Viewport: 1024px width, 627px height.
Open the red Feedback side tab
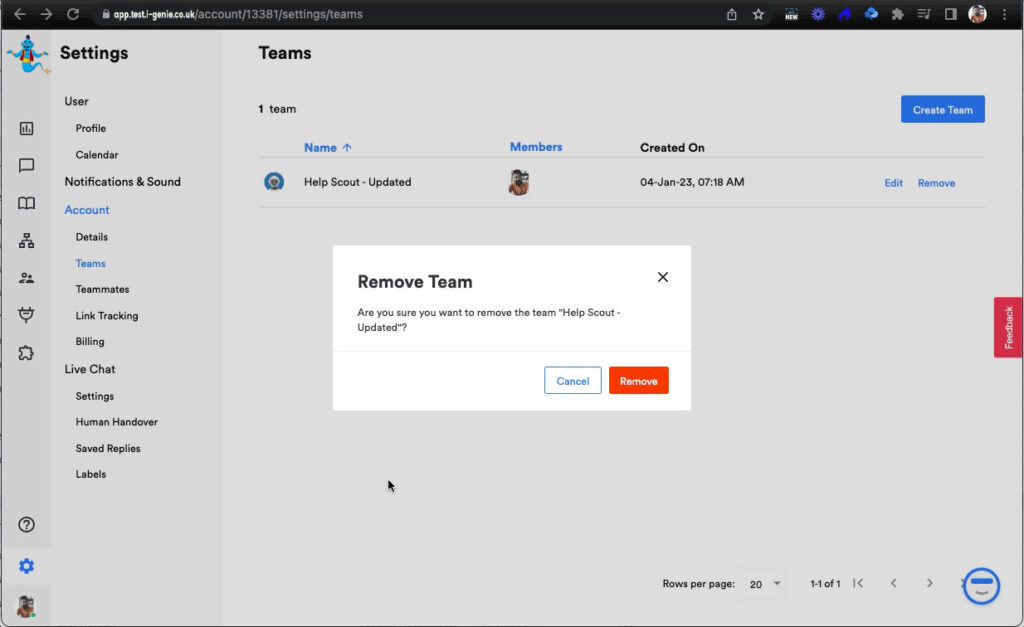click(1008, 327)
